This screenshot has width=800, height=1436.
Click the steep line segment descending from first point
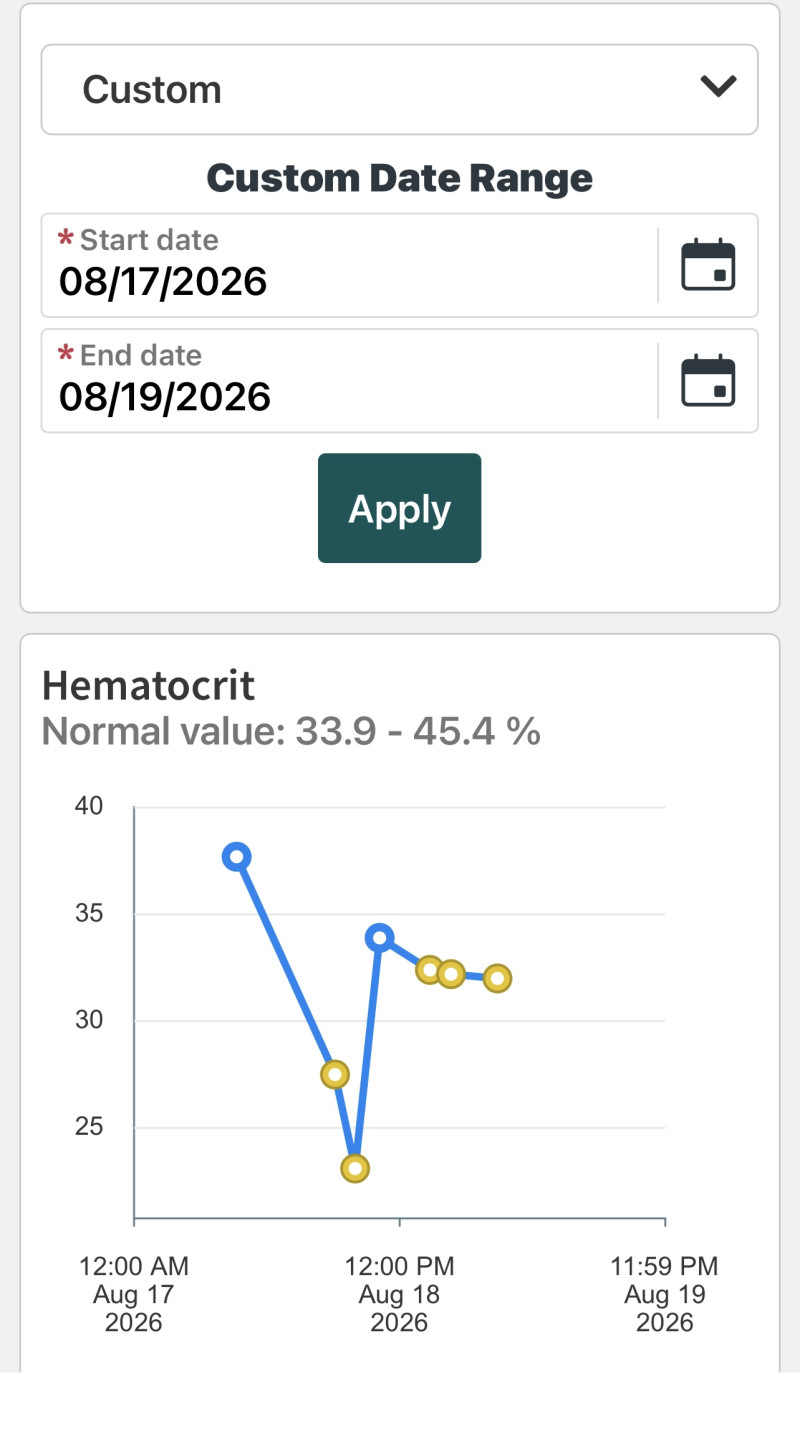(285, 965)
